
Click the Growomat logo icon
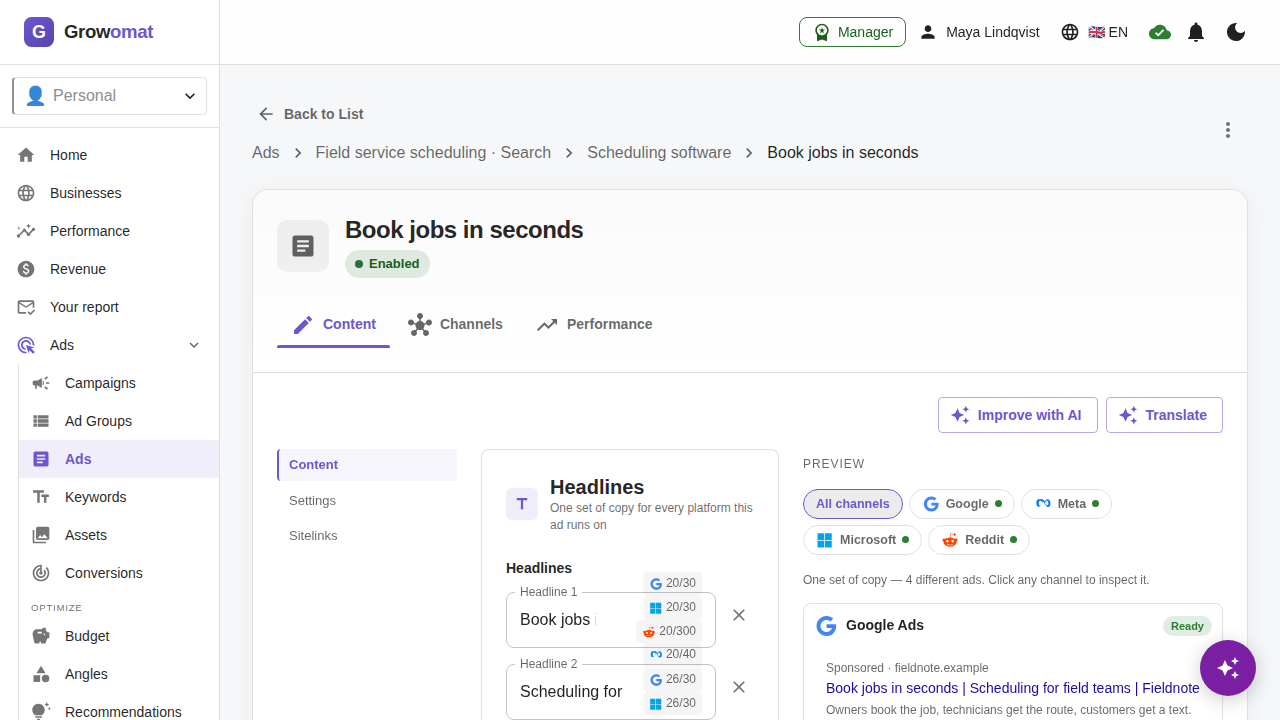[39, 32]
